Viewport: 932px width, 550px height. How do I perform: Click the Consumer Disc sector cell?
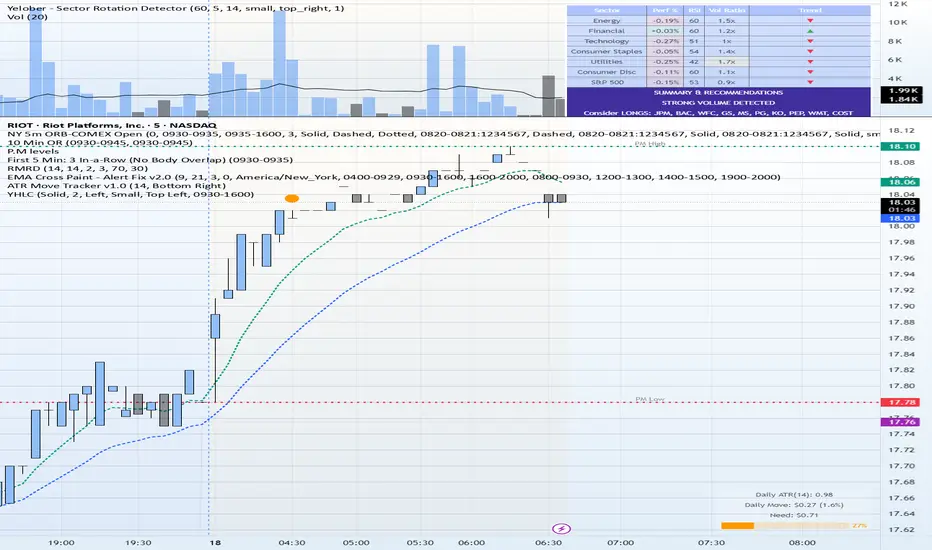tap(606, 72)
